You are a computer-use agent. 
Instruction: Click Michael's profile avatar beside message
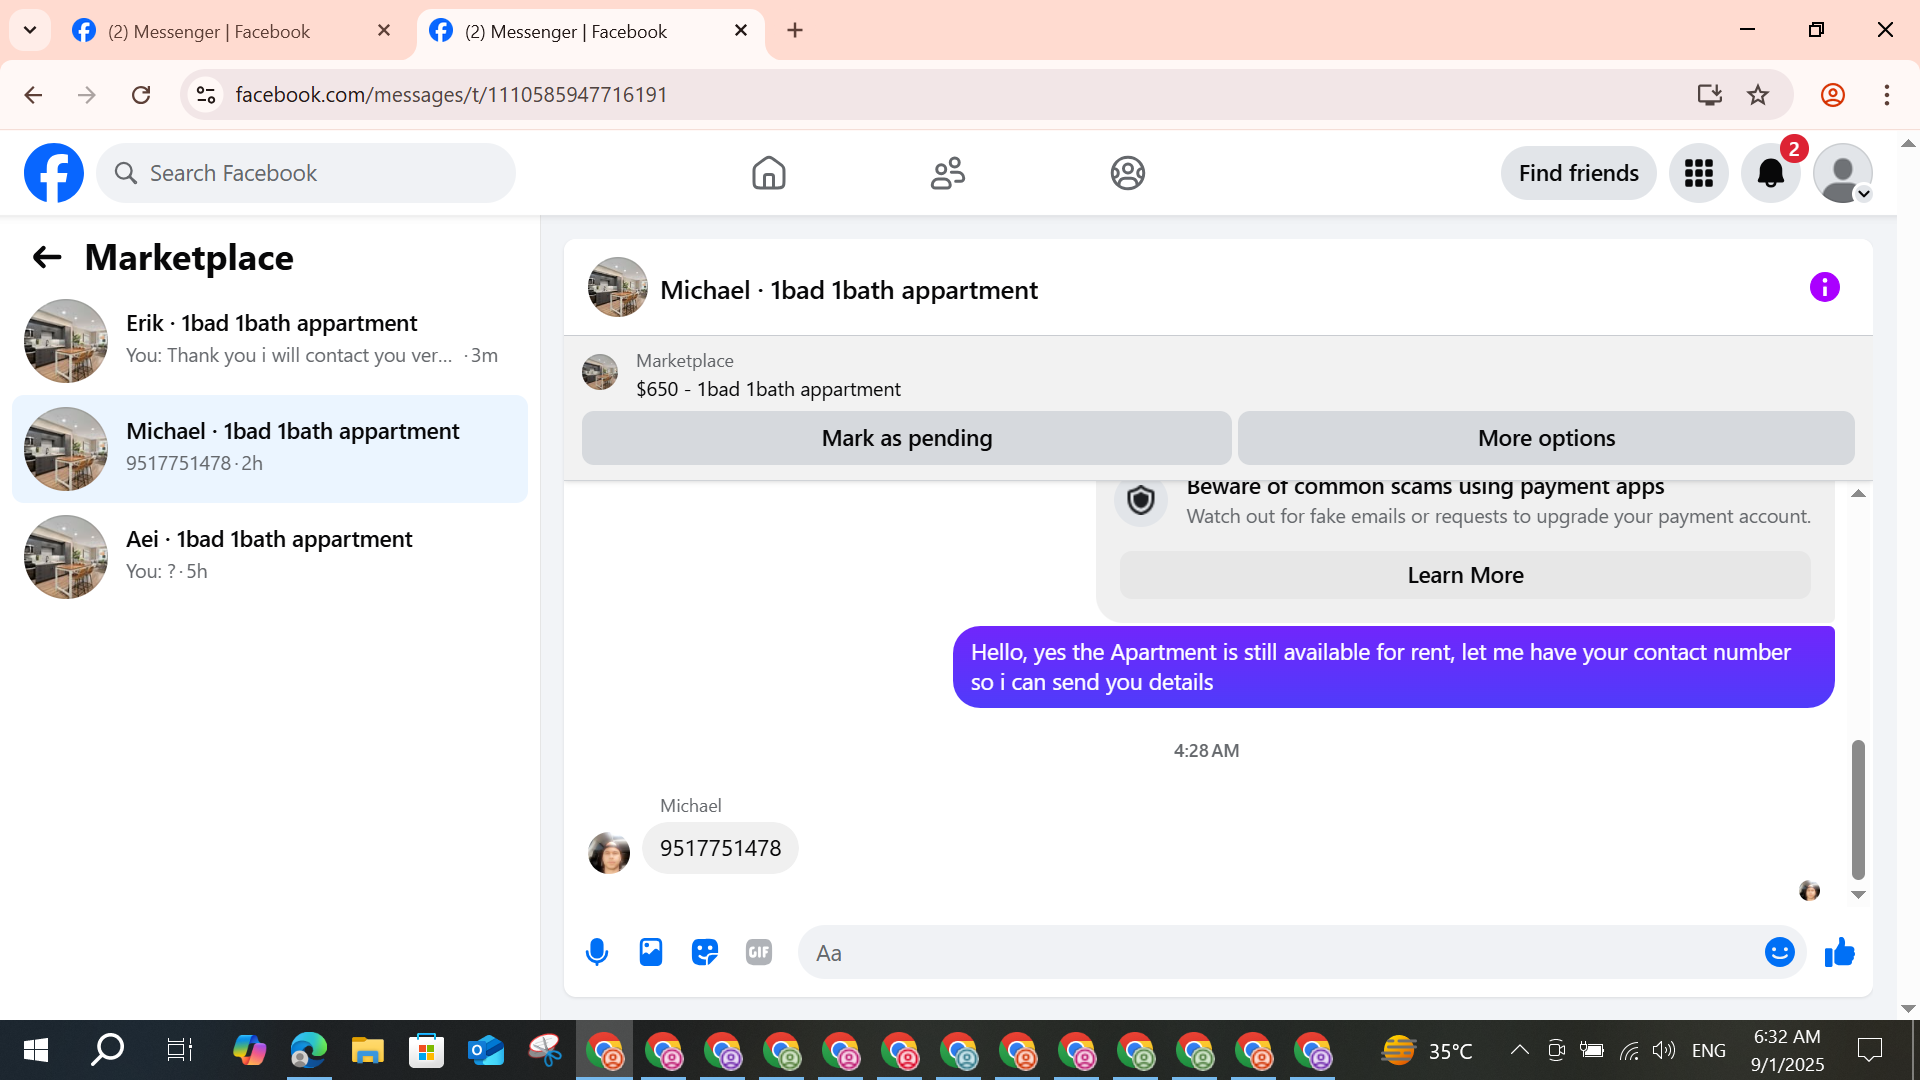(x=609, y=853)
